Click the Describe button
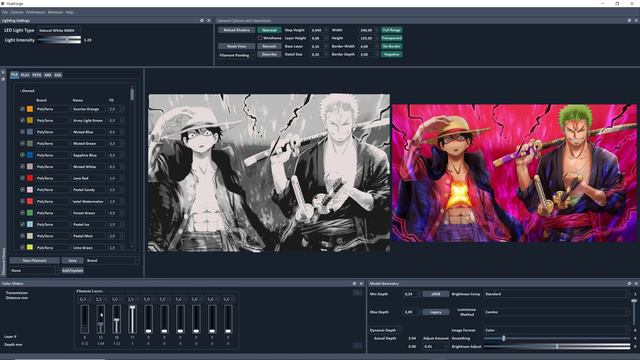Viewport: 640px width, 360px height. click(269, 54)
